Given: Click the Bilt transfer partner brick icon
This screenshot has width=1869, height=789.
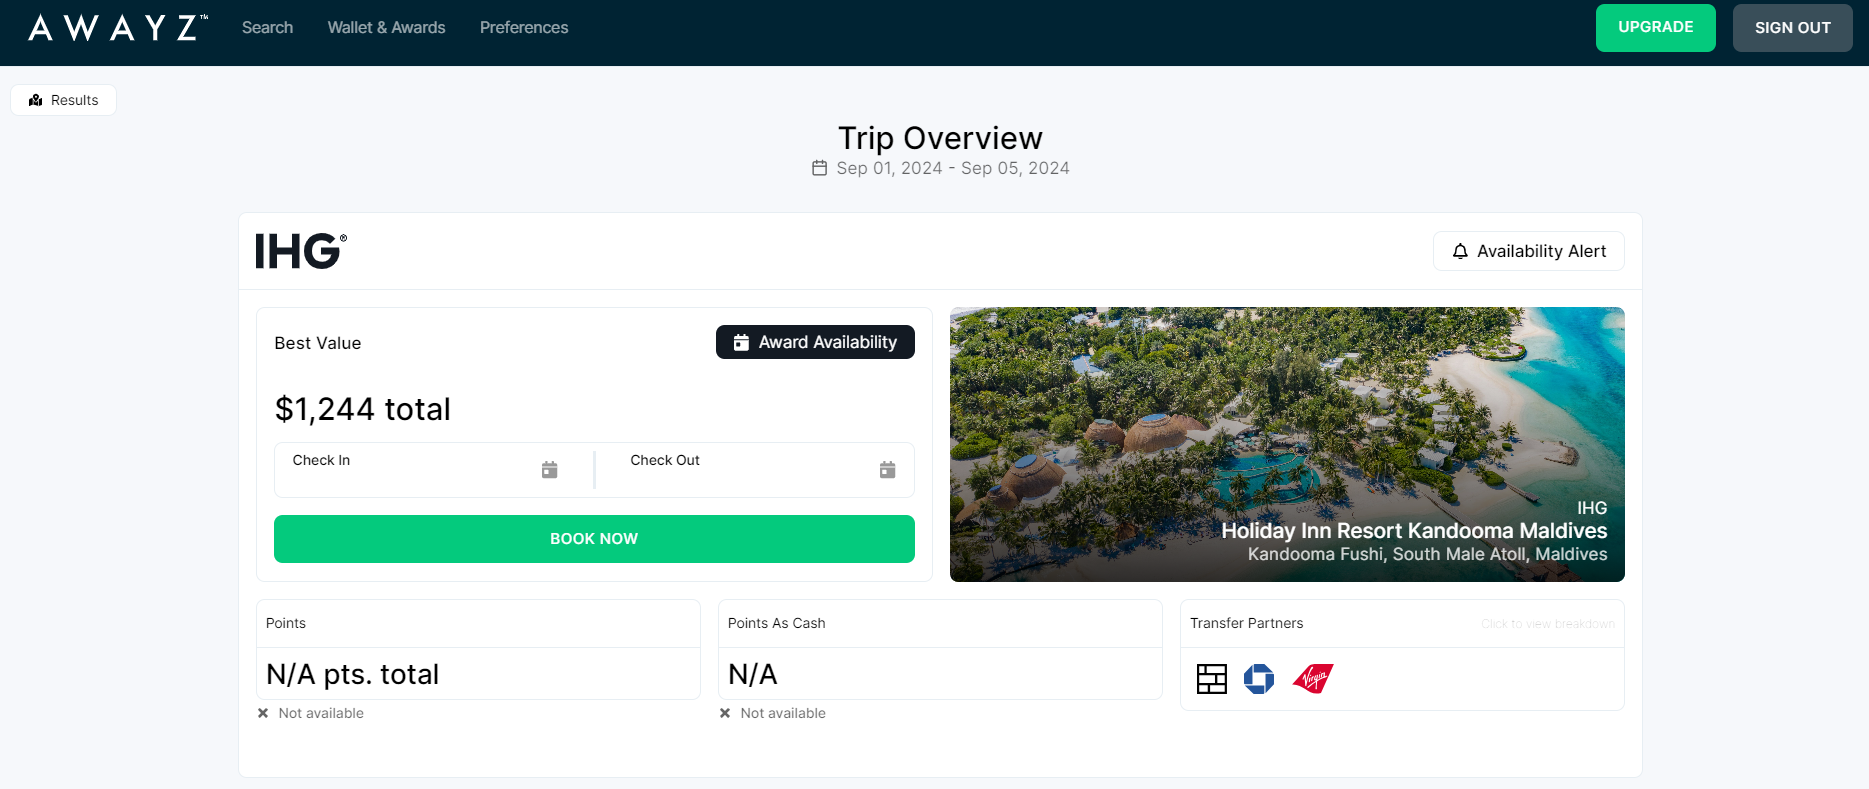Looking at the screenshot, I should click(x=1211, y=679).
